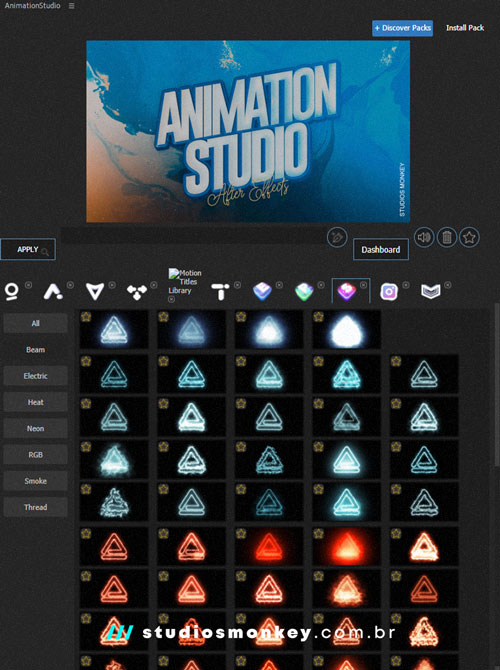
Task: Click the vertical scrollbar of preset grid
Action: [x=497, y=385]
